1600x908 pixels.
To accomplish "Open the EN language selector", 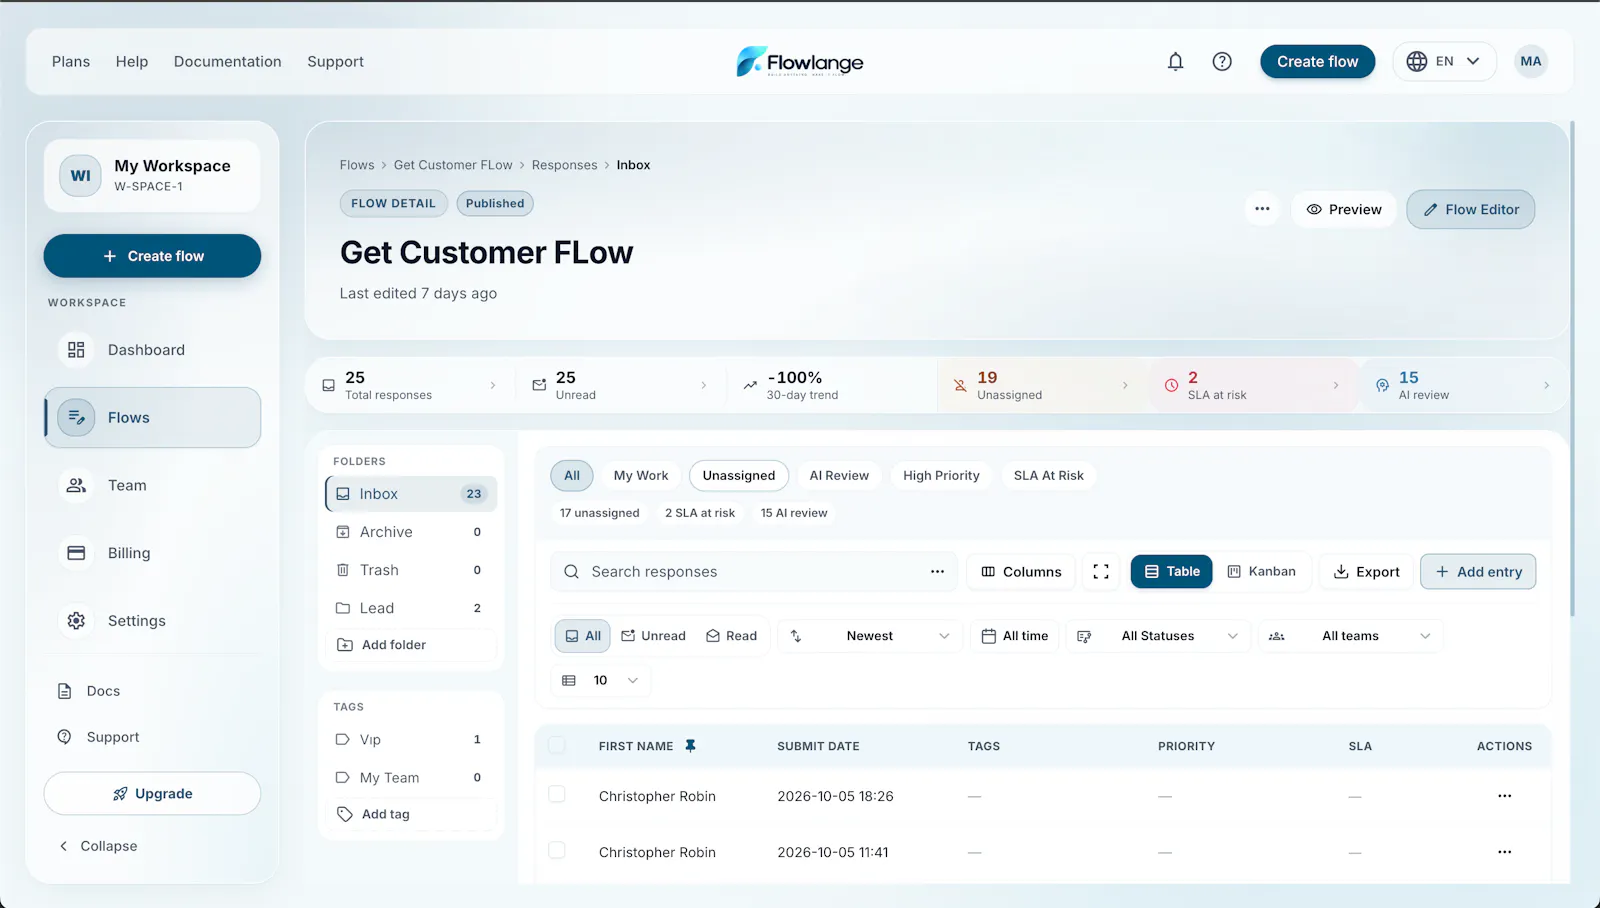I will click(x=1444, y=61).
